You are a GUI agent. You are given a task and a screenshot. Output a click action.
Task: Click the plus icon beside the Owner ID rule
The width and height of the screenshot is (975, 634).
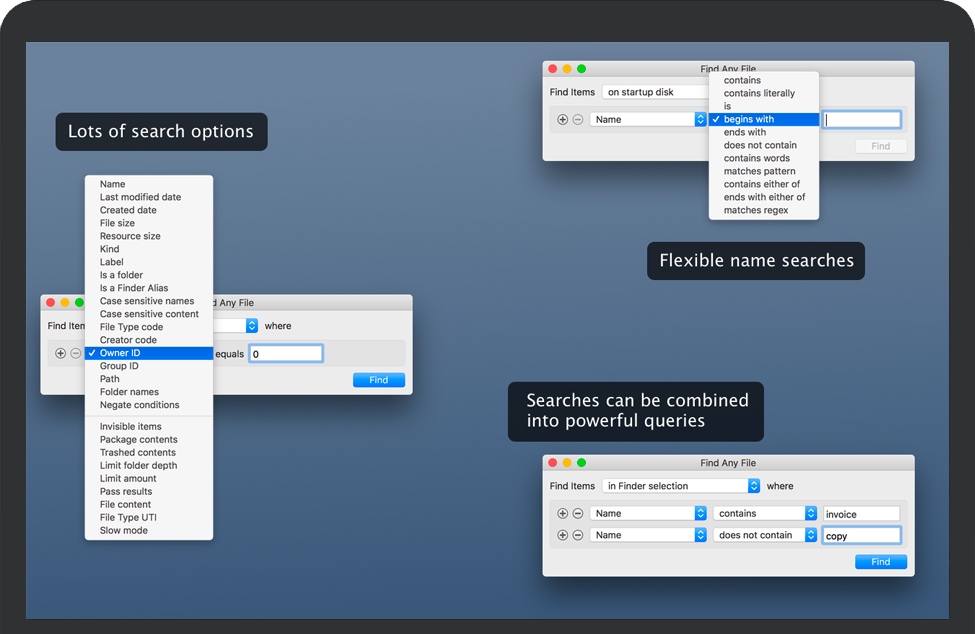pyautogui.click(x=61, y=353)
